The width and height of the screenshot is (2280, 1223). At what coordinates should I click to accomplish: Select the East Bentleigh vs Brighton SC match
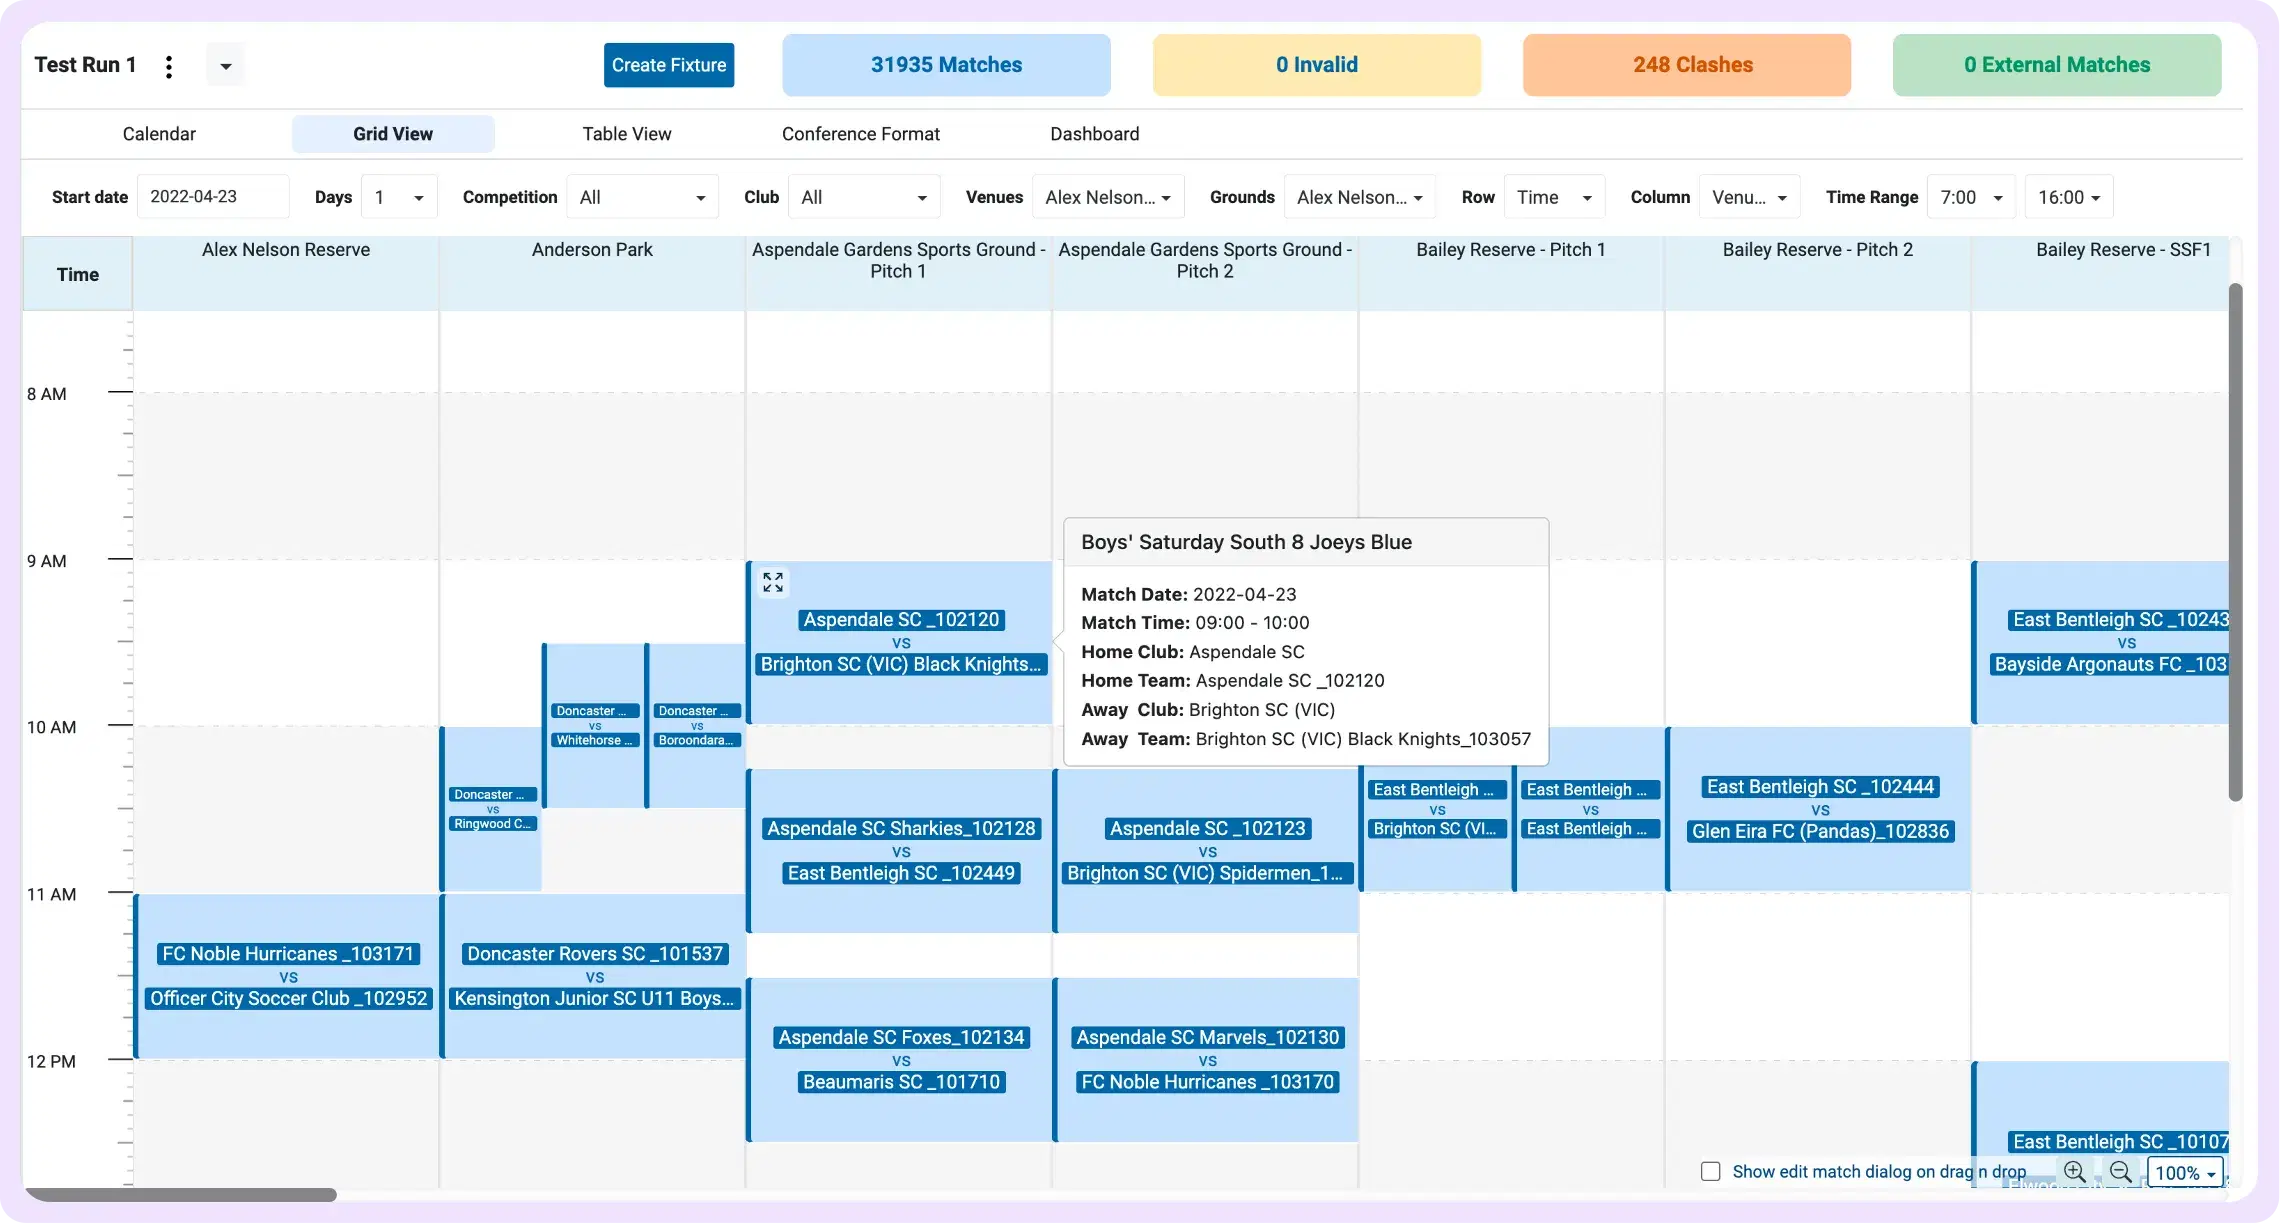tap(1437, 809)
